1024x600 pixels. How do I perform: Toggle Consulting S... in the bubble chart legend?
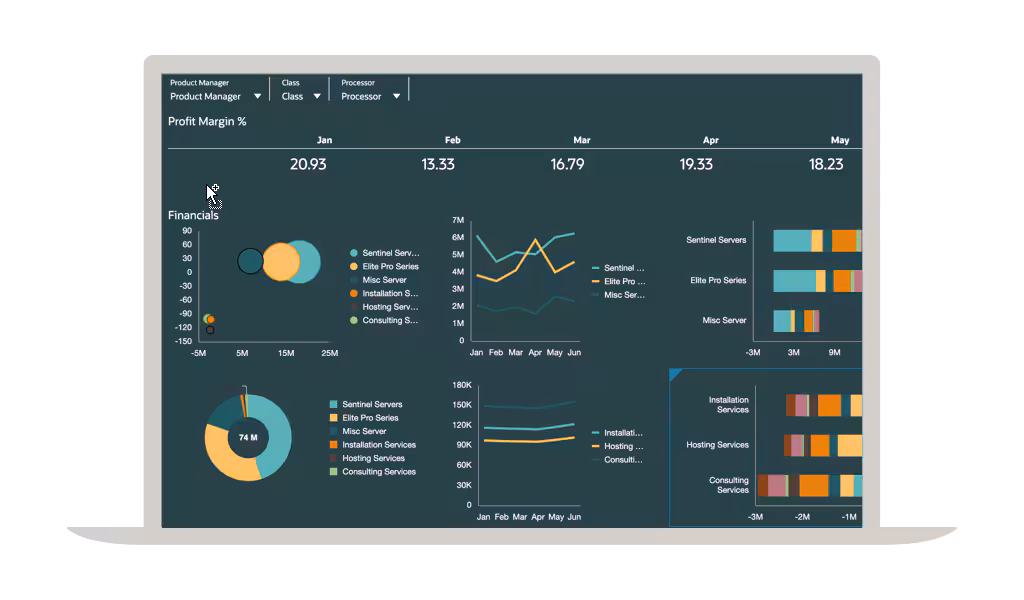point(384,321)
